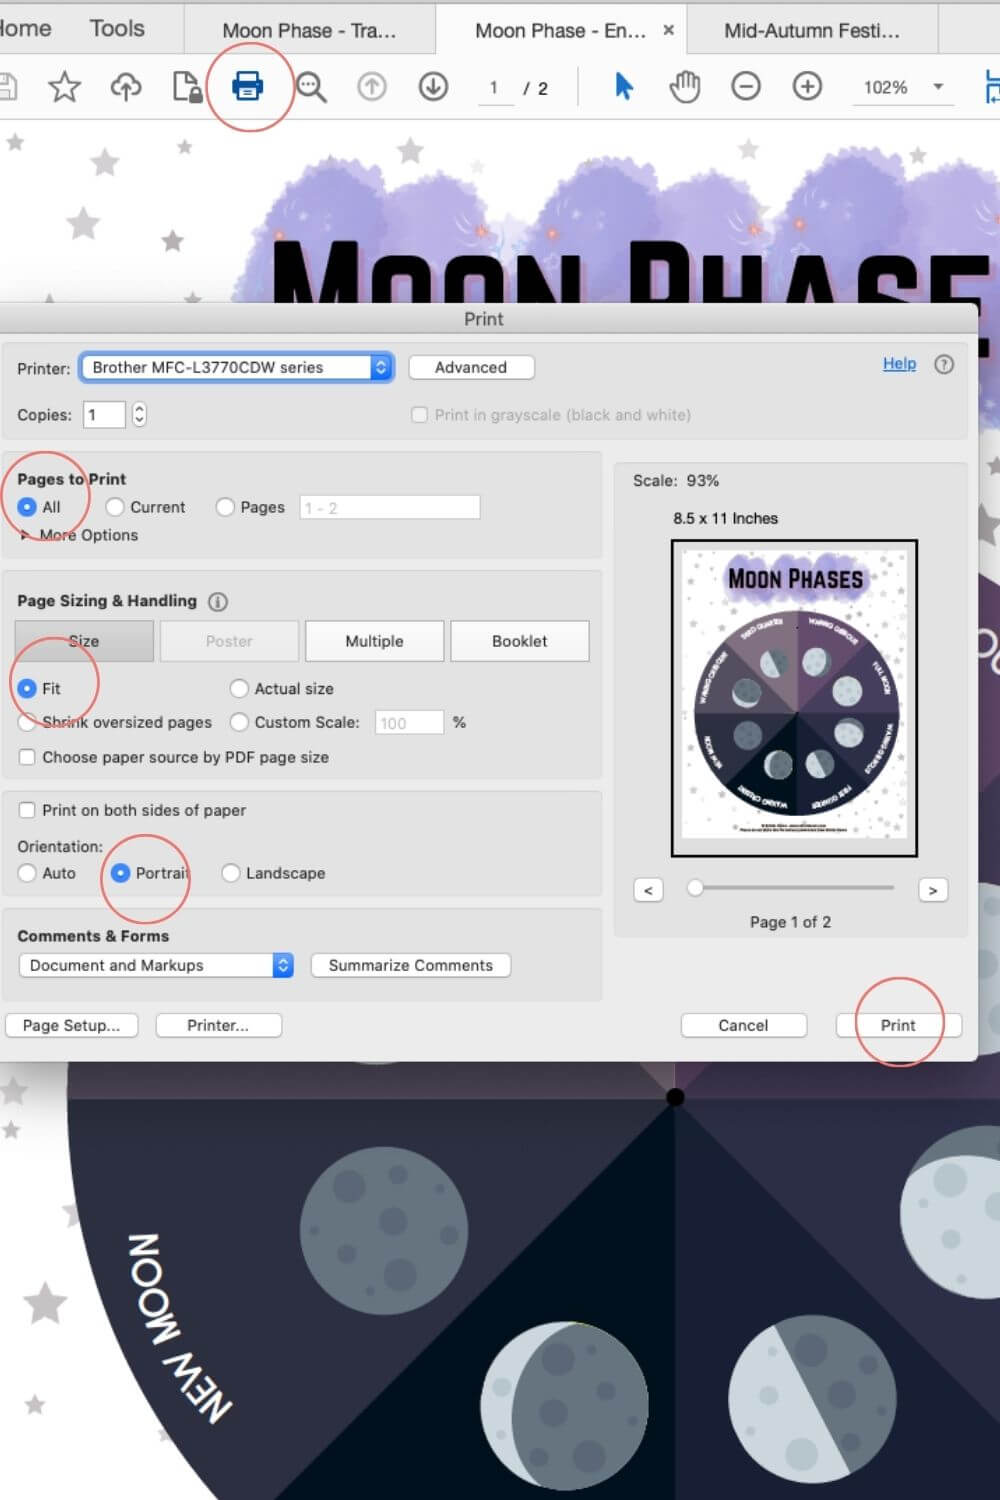Open the Document and Markups dropdown
This screenshot has width=1000, height=1500.
[x=156, y=965]
